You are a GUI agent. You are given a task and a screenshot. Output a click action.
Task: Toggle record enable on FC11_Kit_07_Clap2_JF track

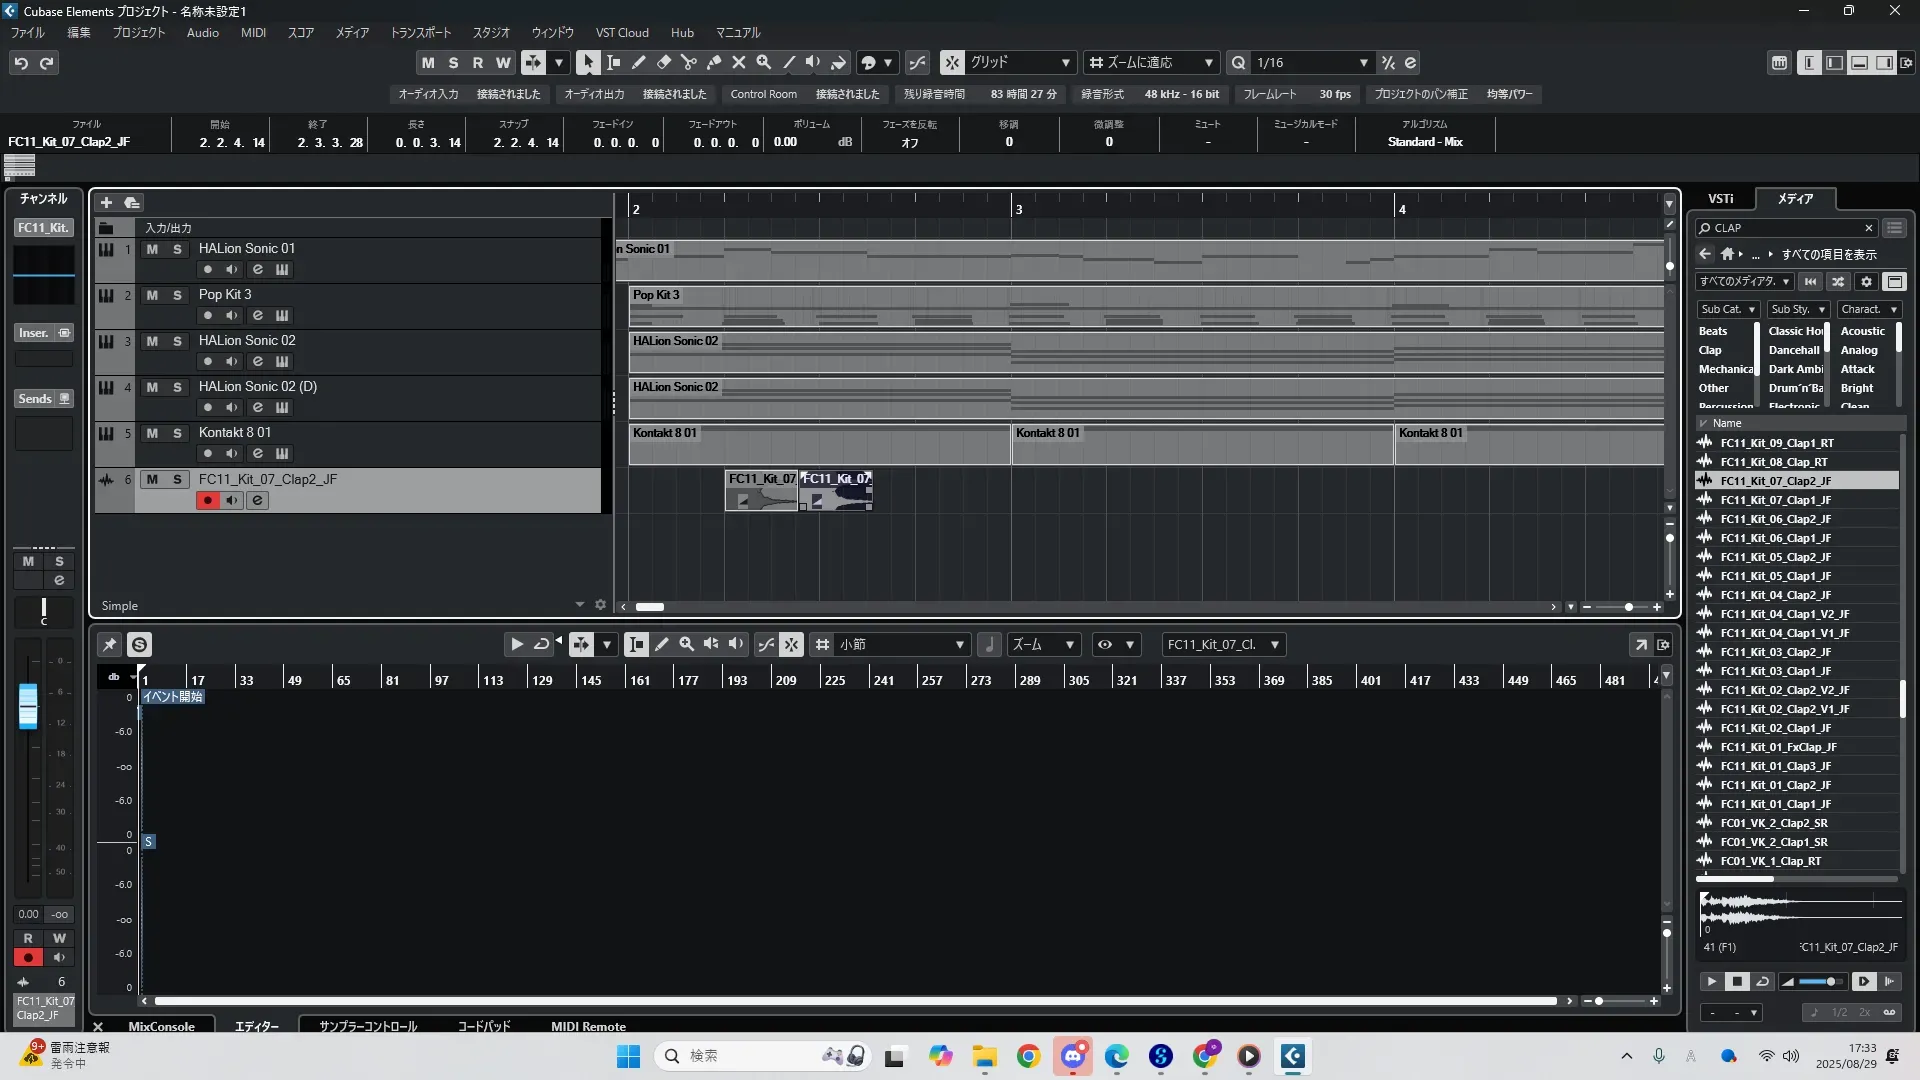[207, 500]
